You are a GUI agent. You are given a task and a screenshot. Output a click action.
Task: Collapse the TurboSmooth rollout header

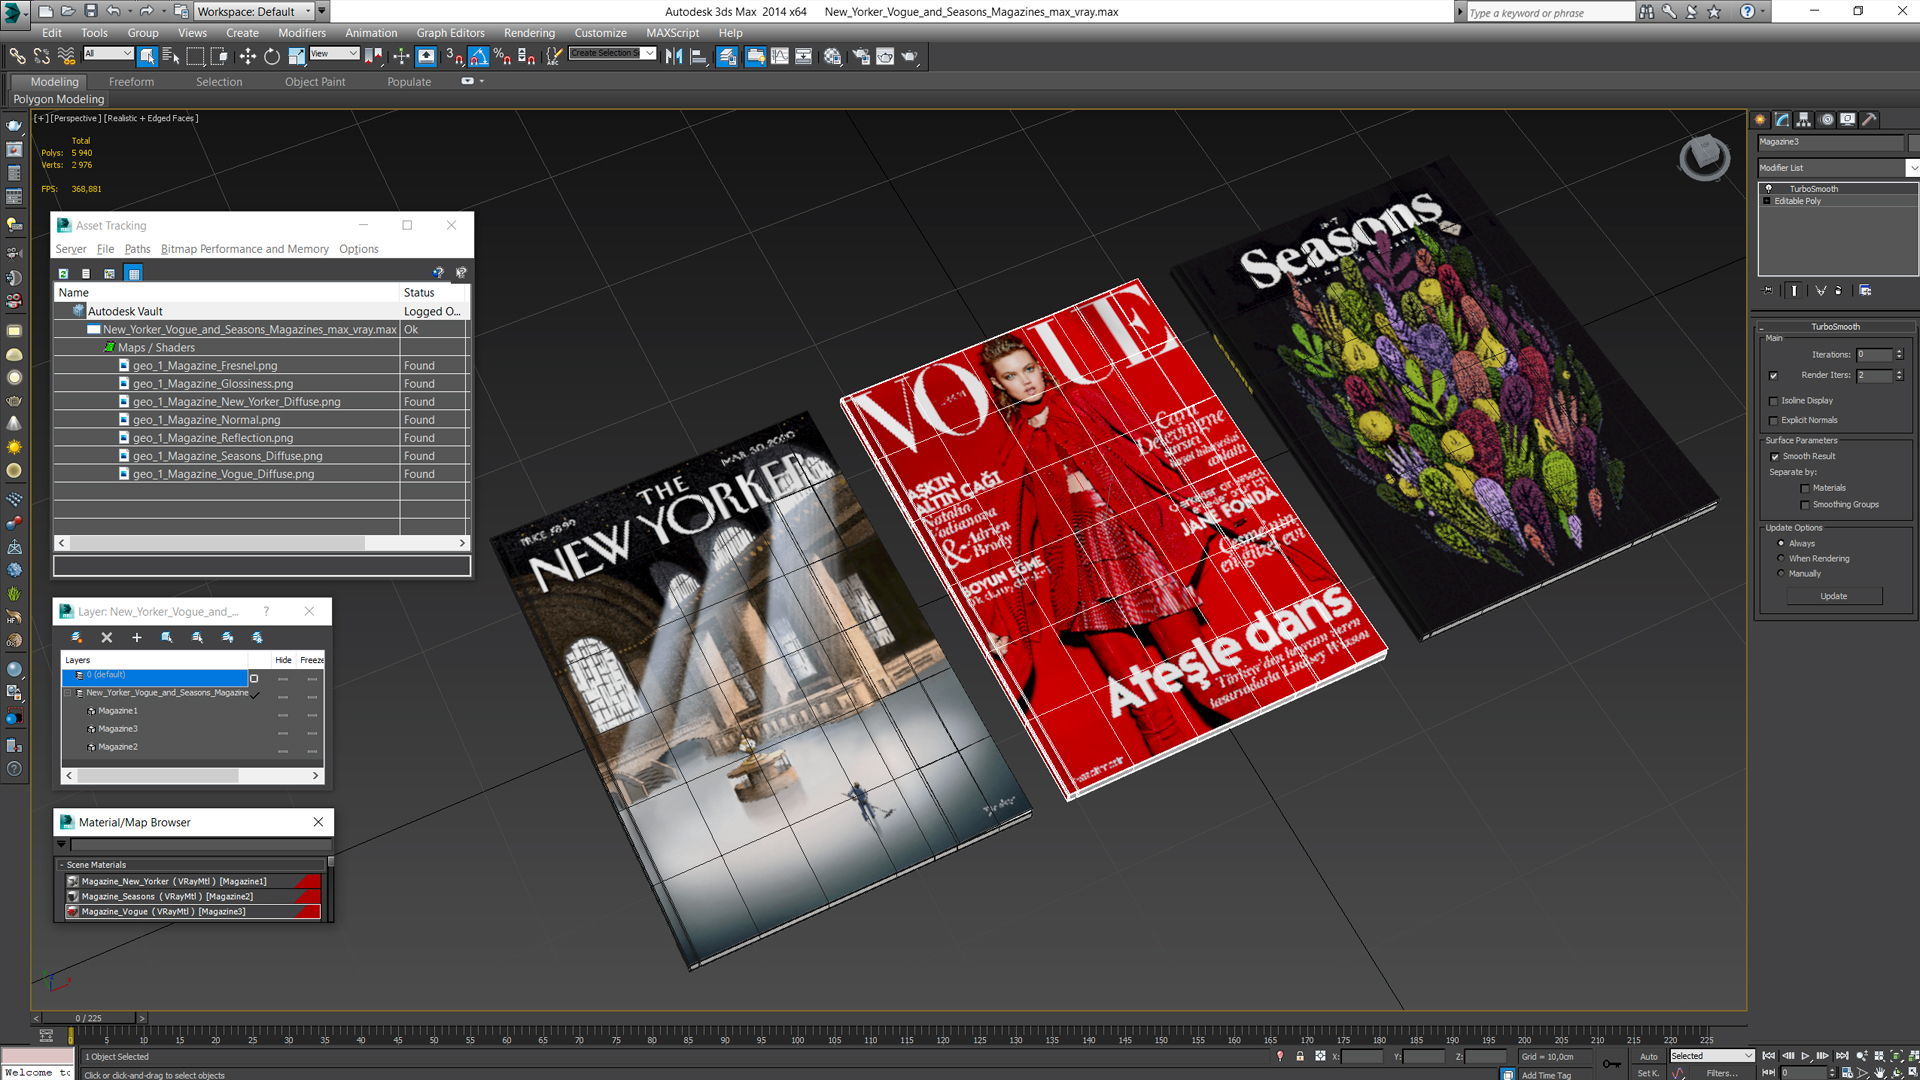(1835, 327)
